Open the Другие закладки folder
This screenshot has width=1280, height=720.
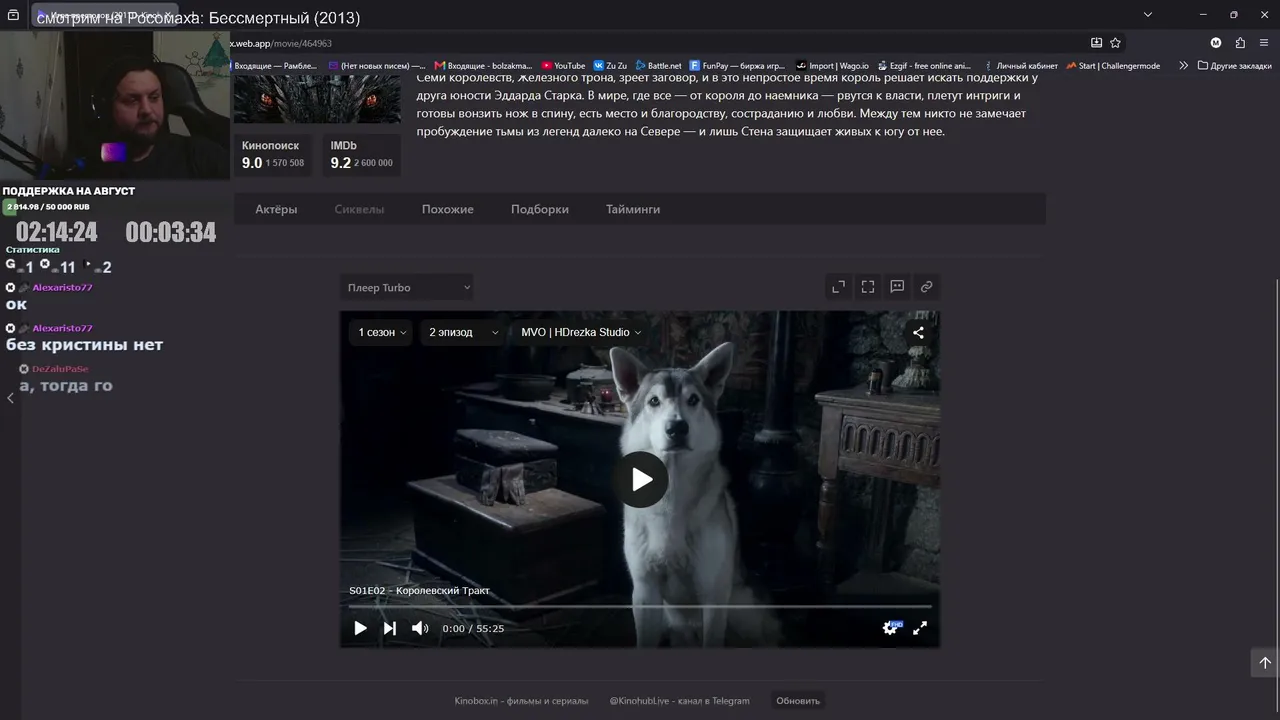1234,66
